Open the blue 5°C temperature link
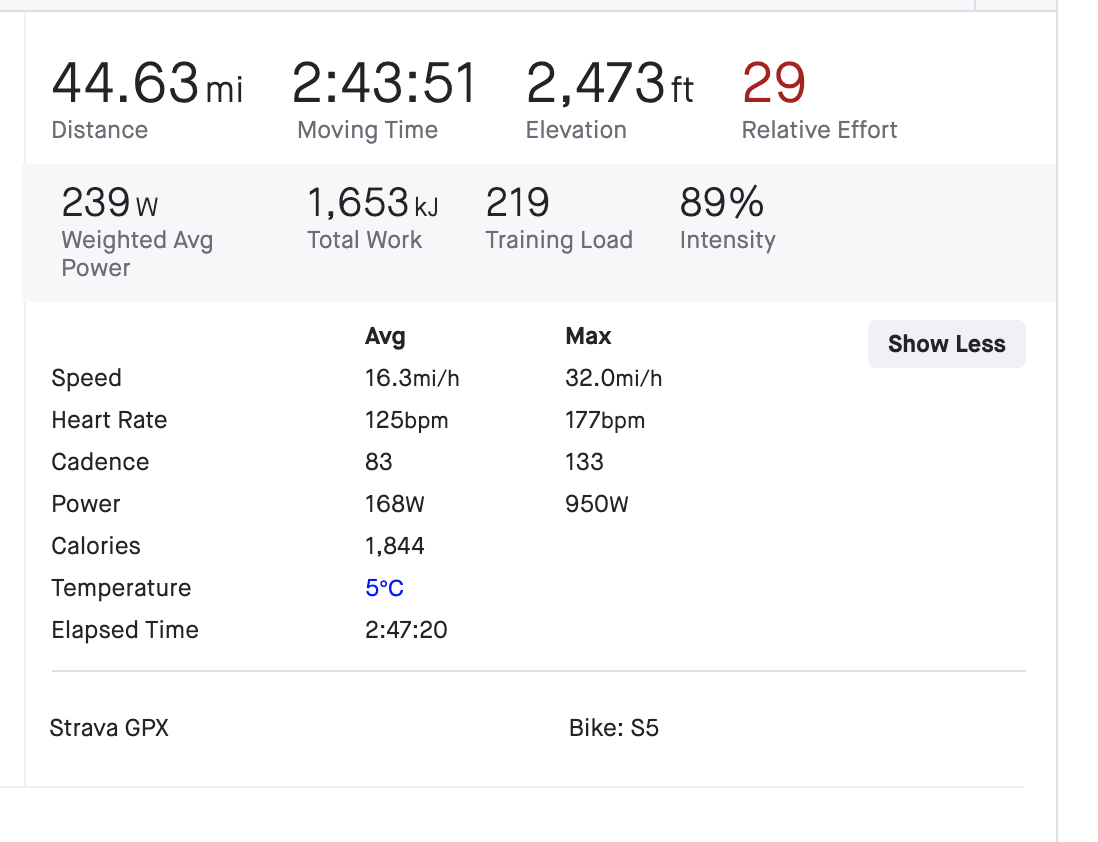 (x=384, y=588)
